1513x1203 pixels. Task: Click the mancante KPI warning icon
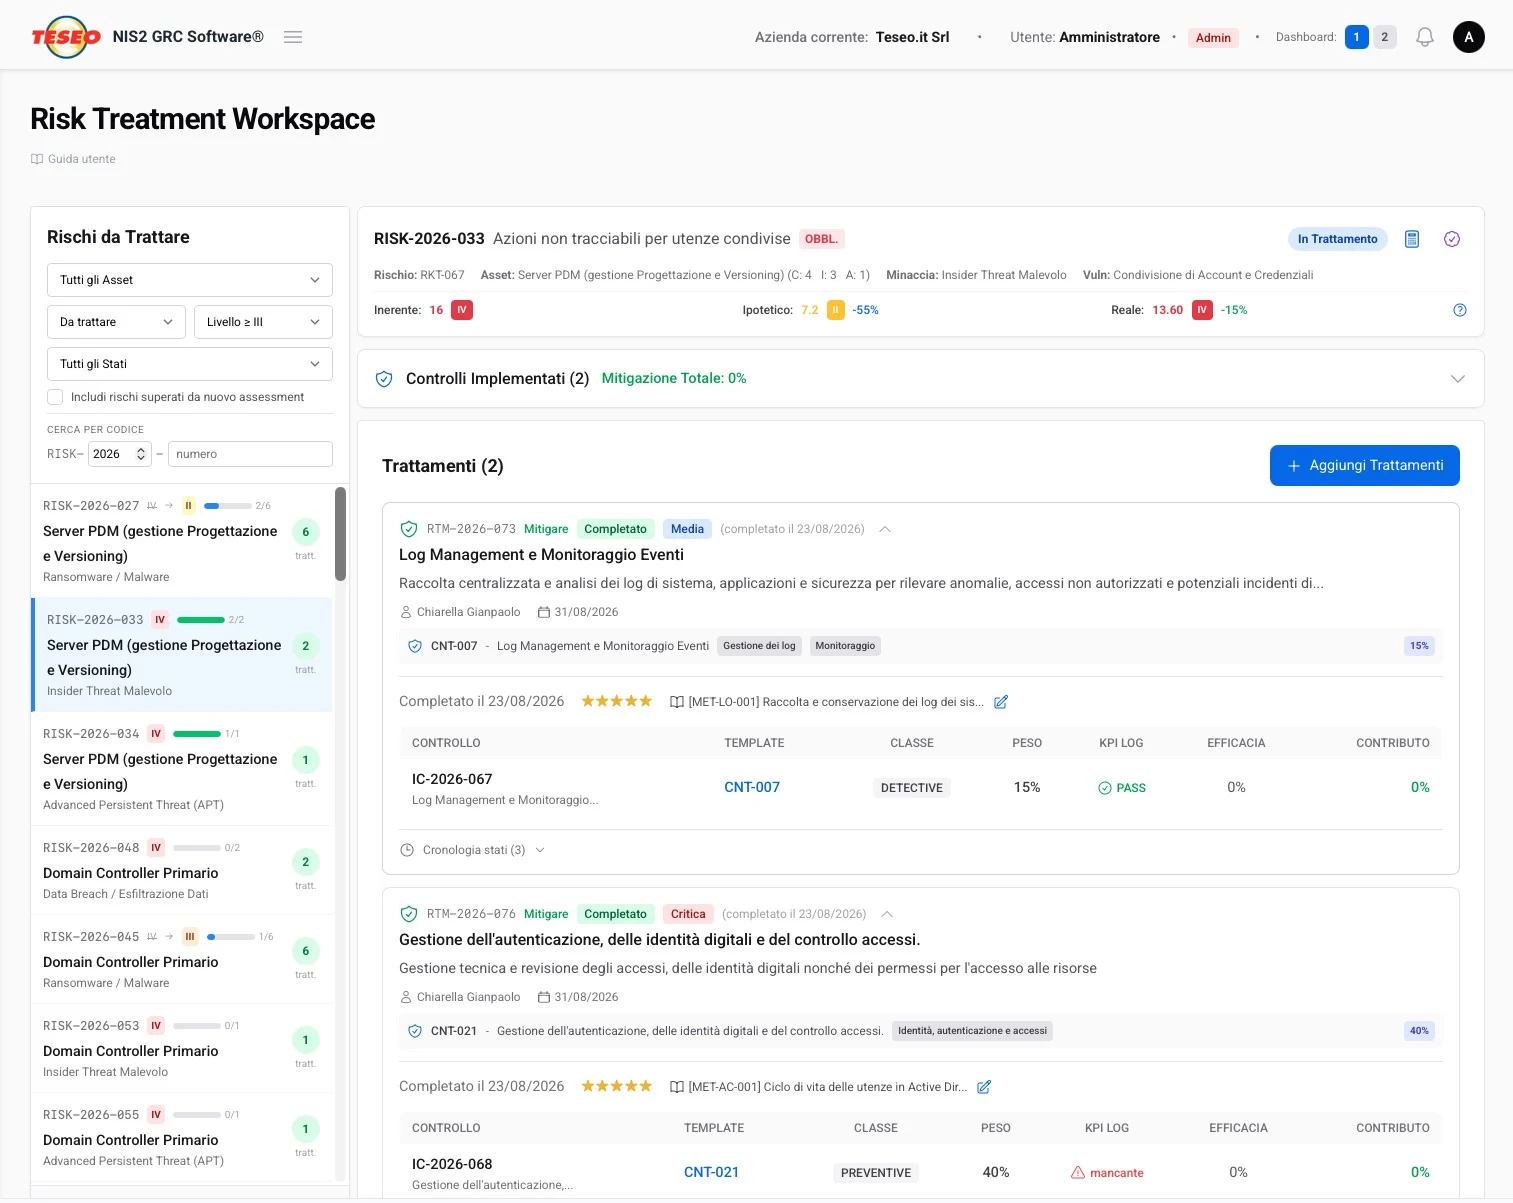1078,1173
